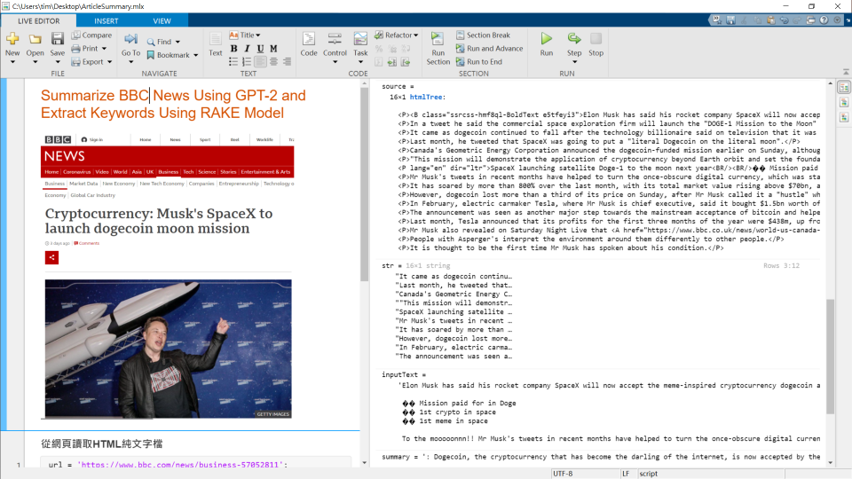The image size is (852, 479).
Task: Switch to the VIEW tab
Action: tap(161, 21)
